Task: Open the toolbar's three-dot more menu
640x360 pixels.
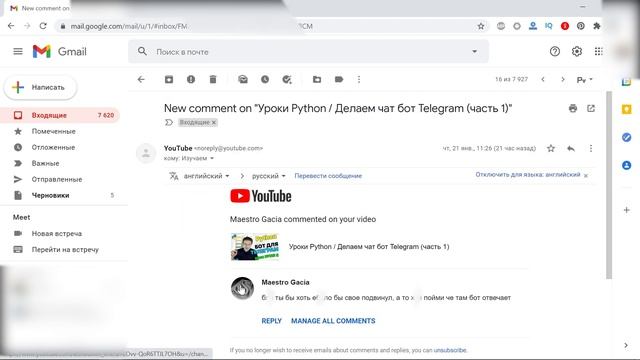Action: click(x=359, y=80)
